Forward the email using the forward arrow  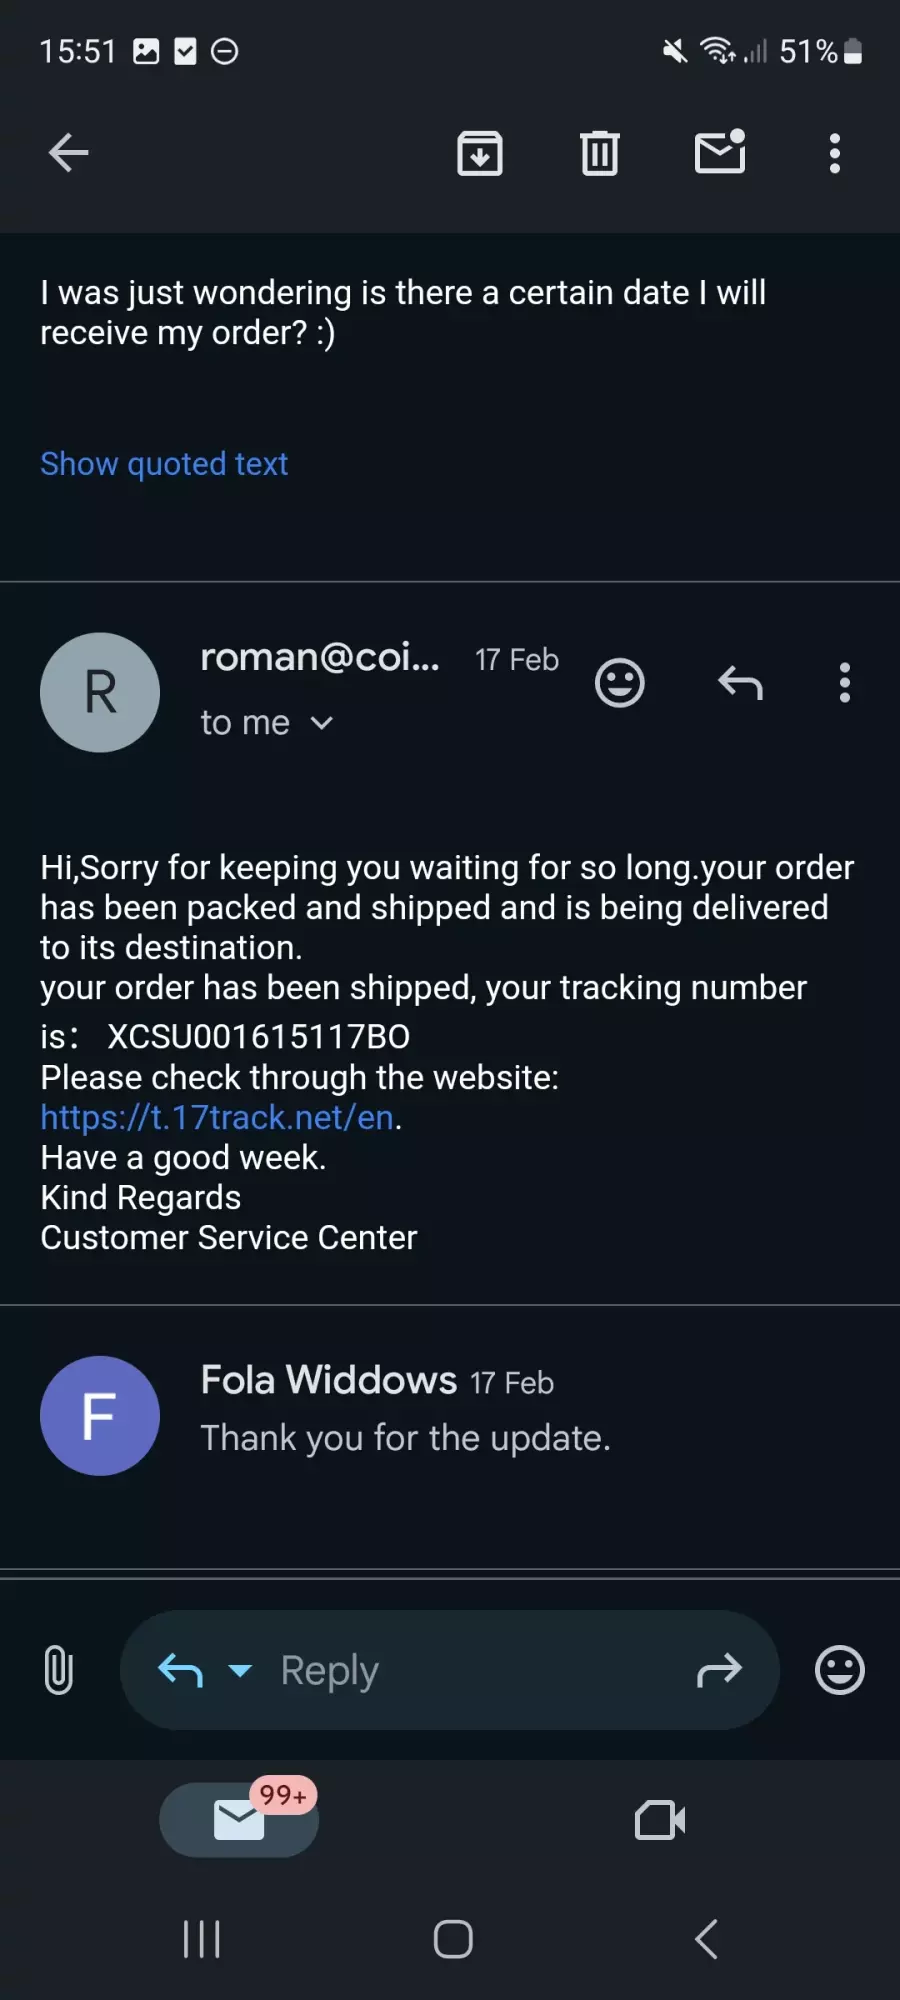click(719, 1670)
